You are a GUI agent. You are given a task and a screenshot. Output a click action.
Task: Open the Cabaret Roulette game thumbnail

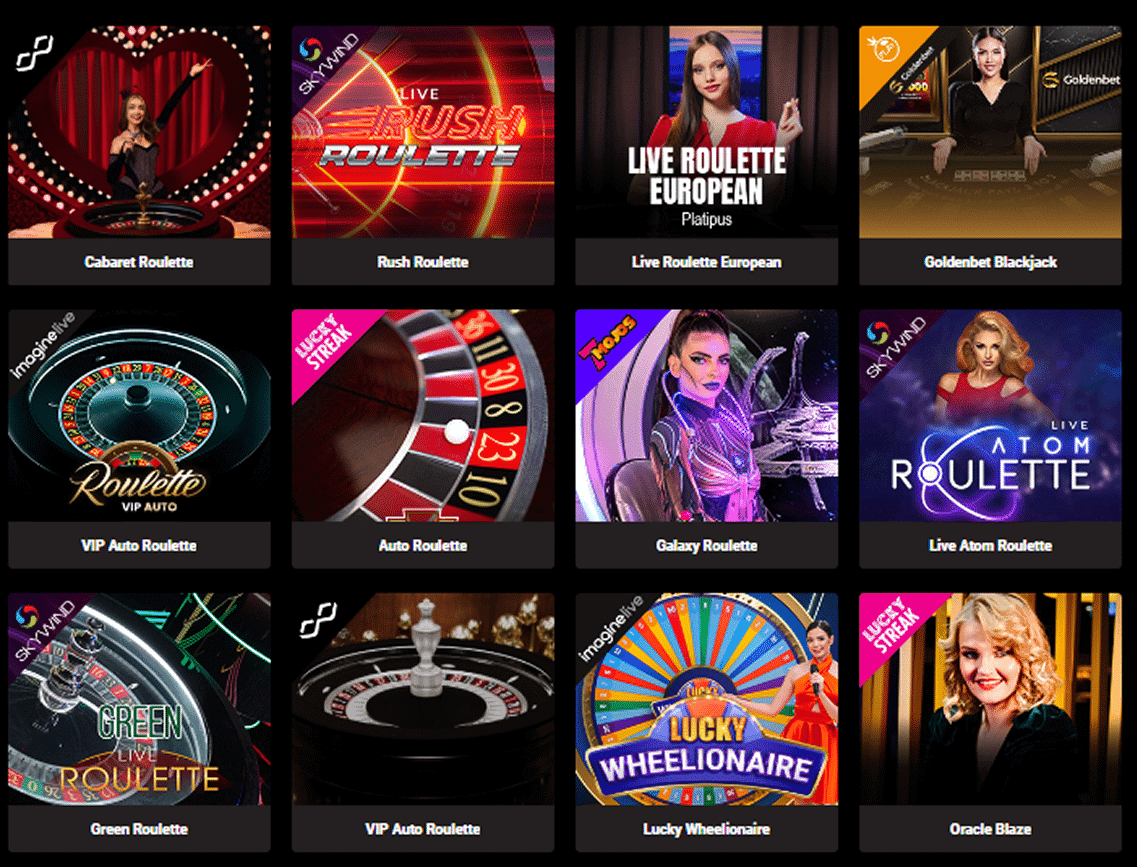tap(139, 132)
